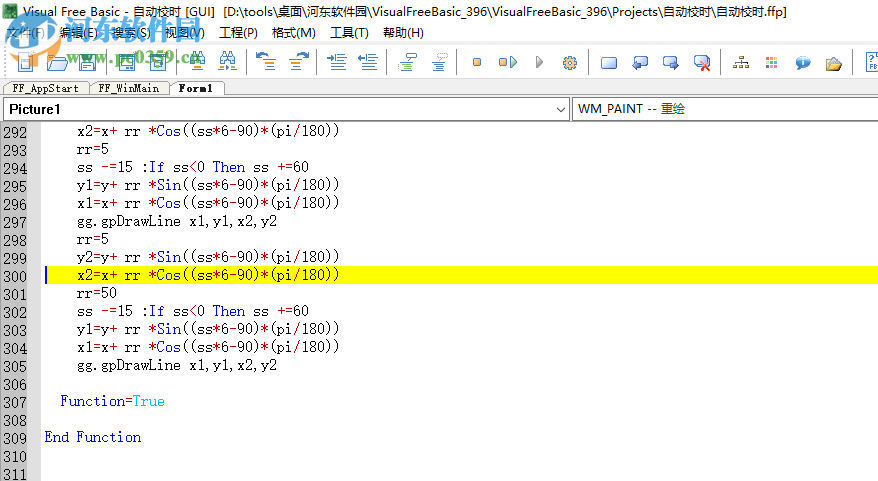Click the F8 help icon at toolbar end

872,62
